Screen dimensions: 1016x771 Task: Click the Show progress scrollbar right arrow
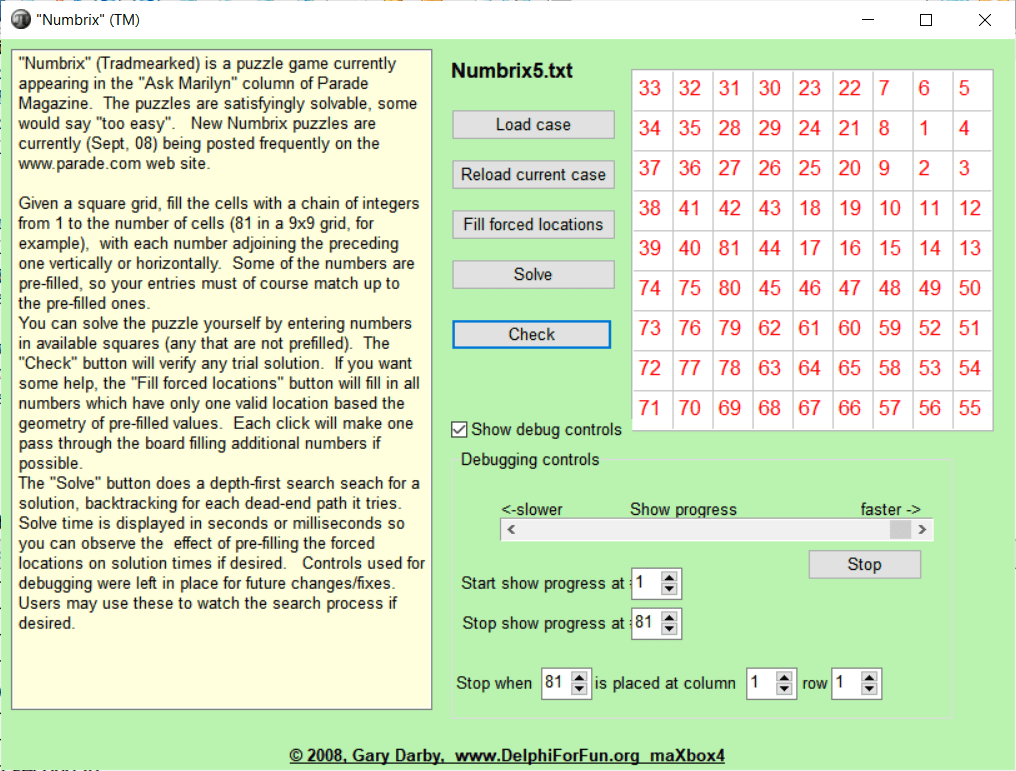(922, 530)
